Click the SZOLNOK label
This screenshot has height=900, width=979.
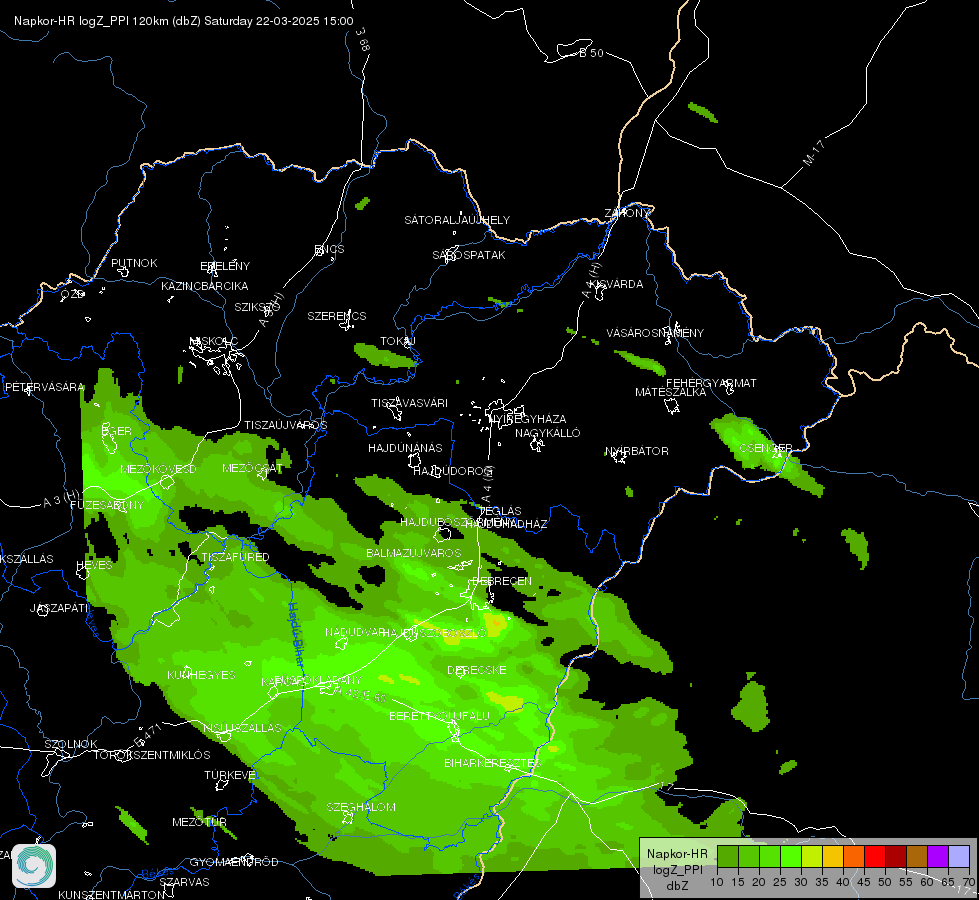tap(71, 744)
